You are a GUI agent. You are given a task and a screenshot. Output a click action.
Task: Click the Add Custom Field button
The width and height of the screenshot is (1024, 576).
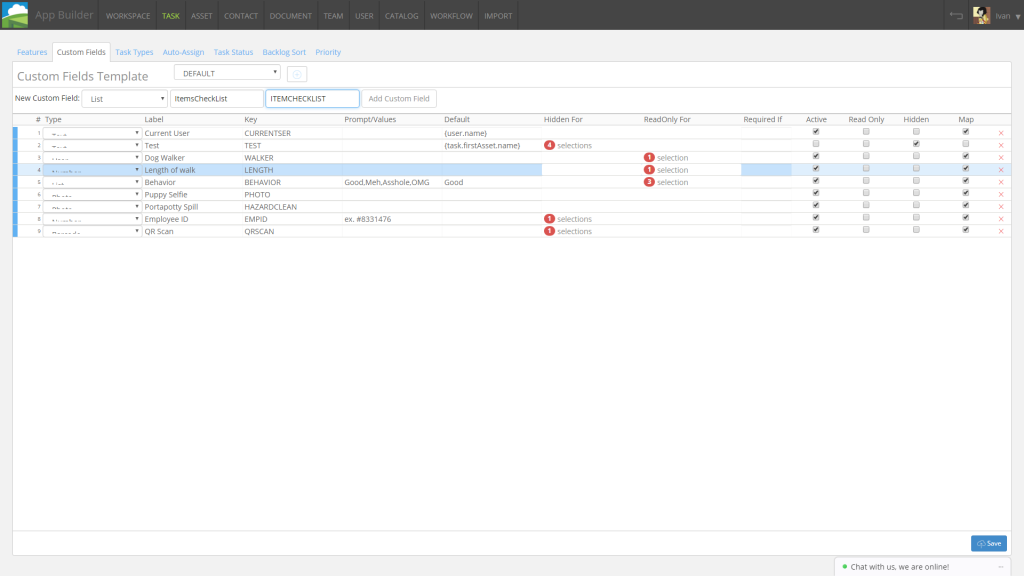pyautogui.click(x=399, y=99)
